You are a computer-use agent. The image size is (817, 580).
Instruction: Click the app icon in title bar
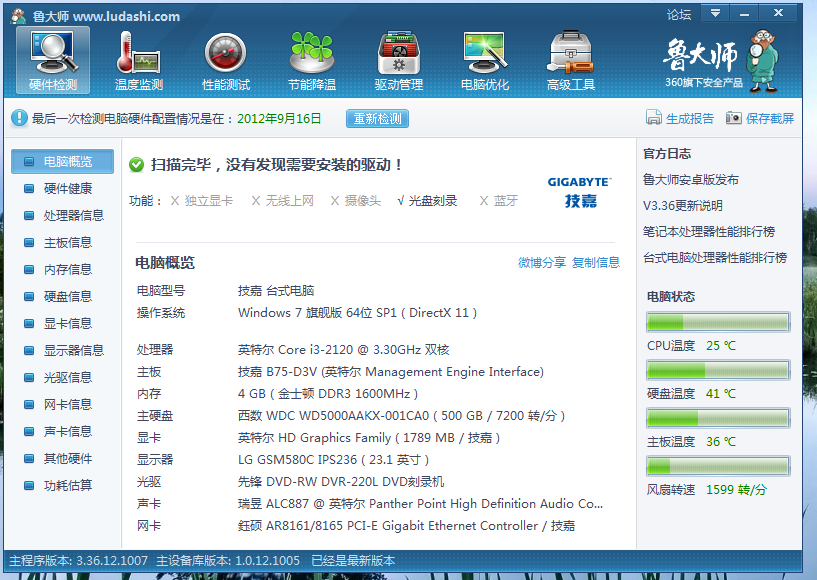[x=18, y=16]
